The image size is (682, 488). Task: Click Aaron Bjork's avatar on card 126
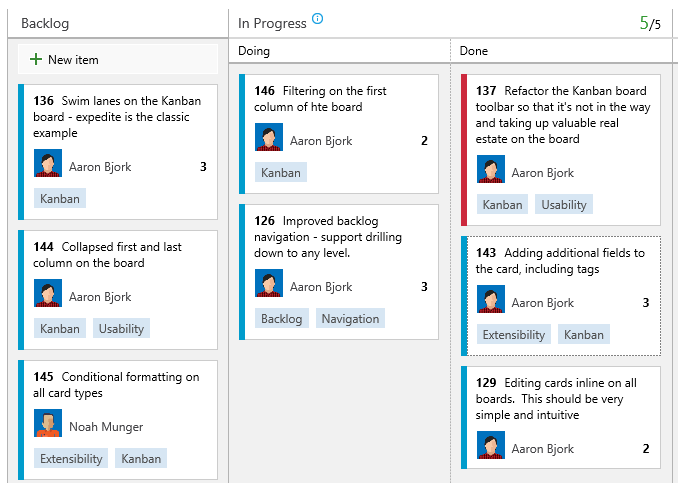point(269,283)
